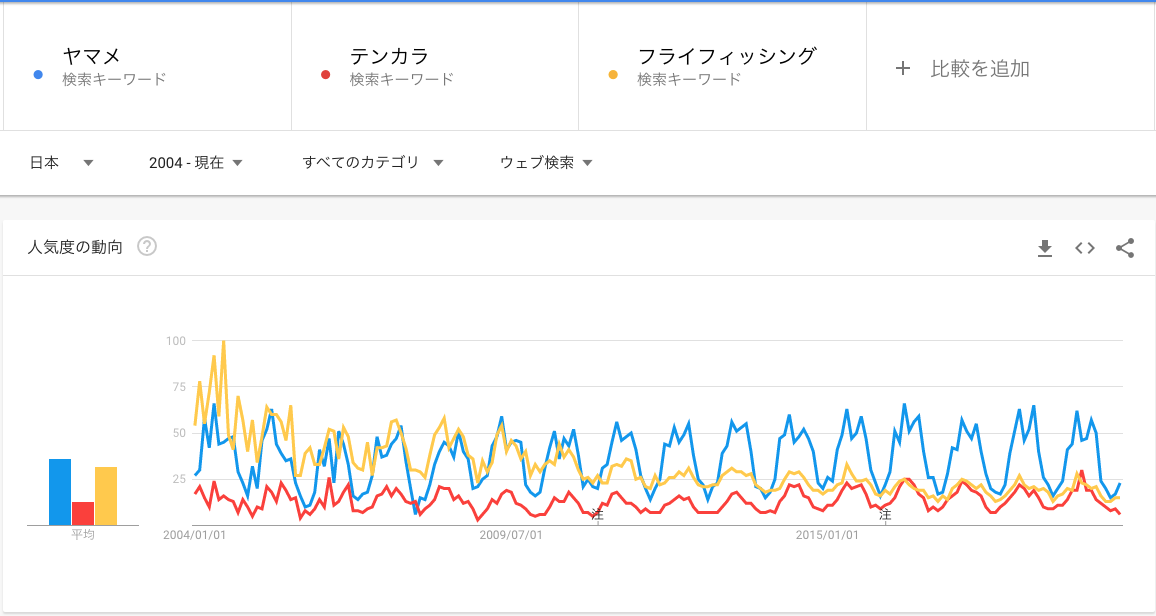Click the blue dot beside ヤマメ
This screenshot has width=1156, height=616.
point(38,74)
